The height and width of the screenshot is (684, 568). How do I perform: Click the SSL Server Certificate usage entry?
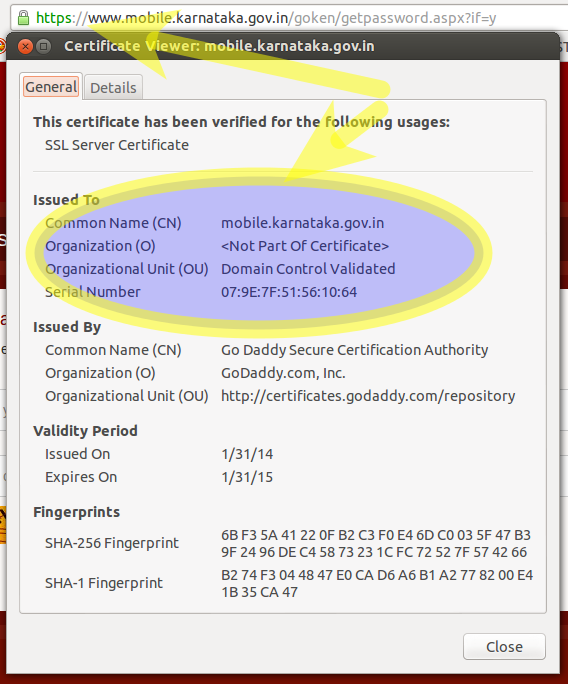point(117,145)
